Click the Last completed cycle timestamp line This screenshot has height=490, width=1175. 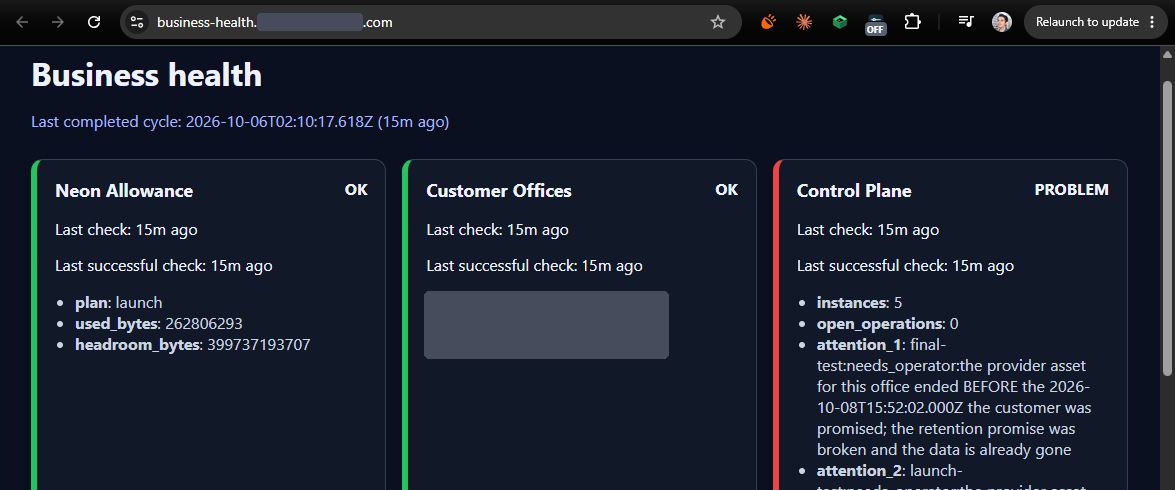(x=240, y=121)
